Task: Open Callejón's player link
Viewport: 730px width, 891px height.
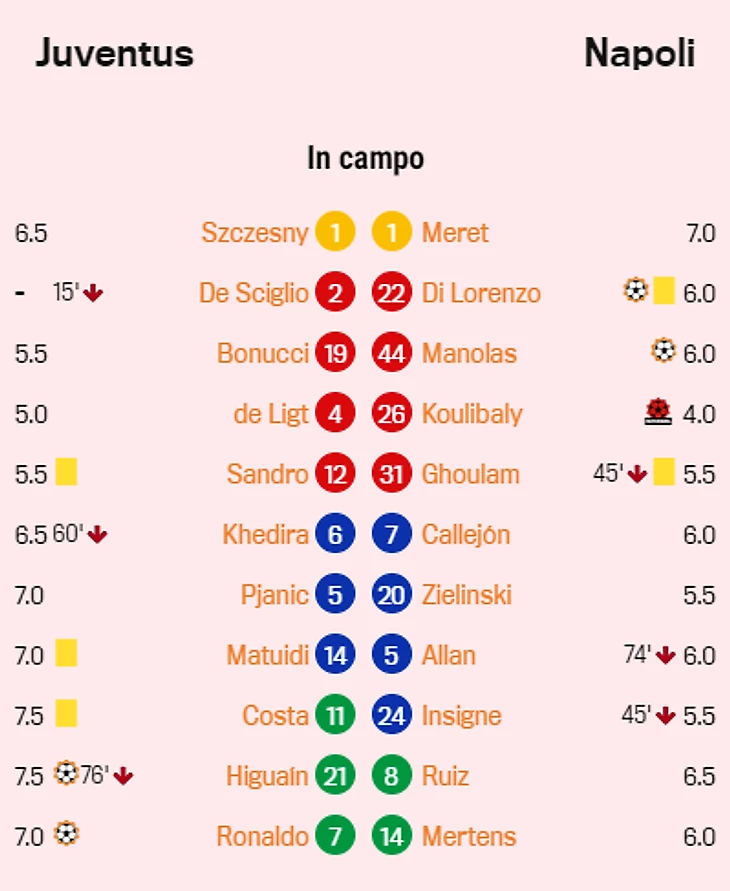Action: pos(465,535)
